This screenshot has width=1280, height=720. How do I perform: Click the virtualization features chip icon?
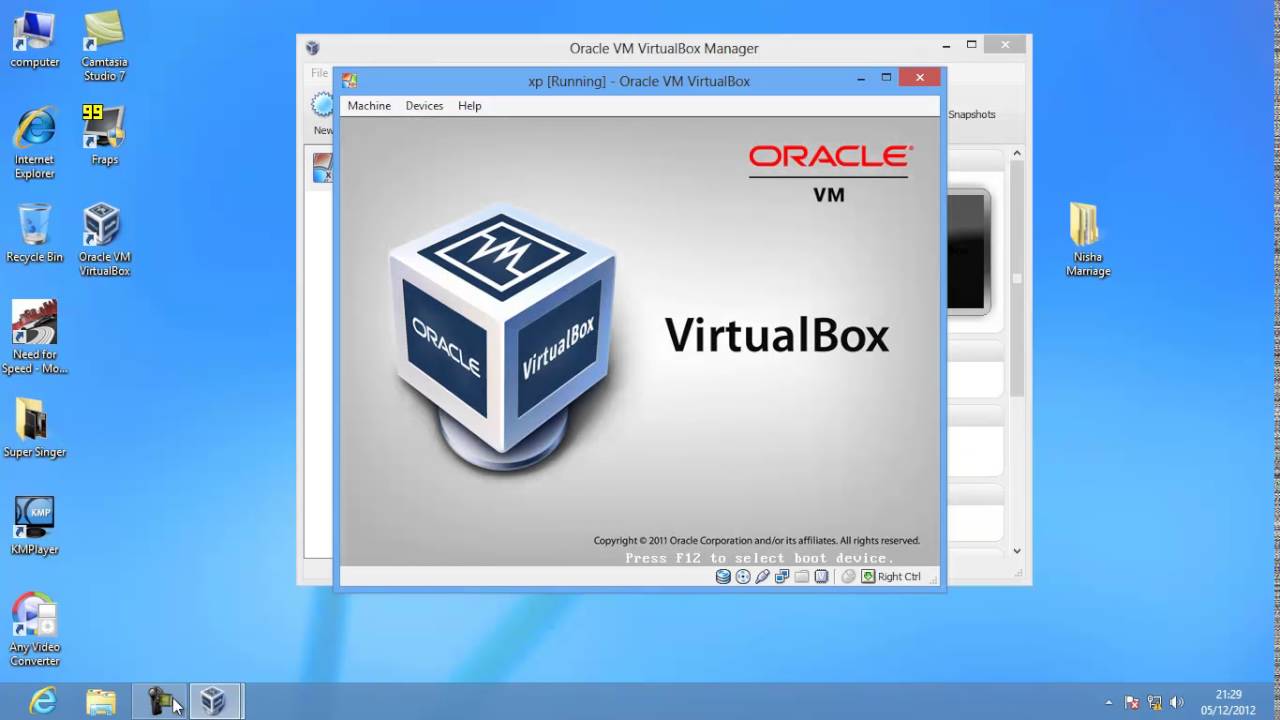[x=821, y=576]
